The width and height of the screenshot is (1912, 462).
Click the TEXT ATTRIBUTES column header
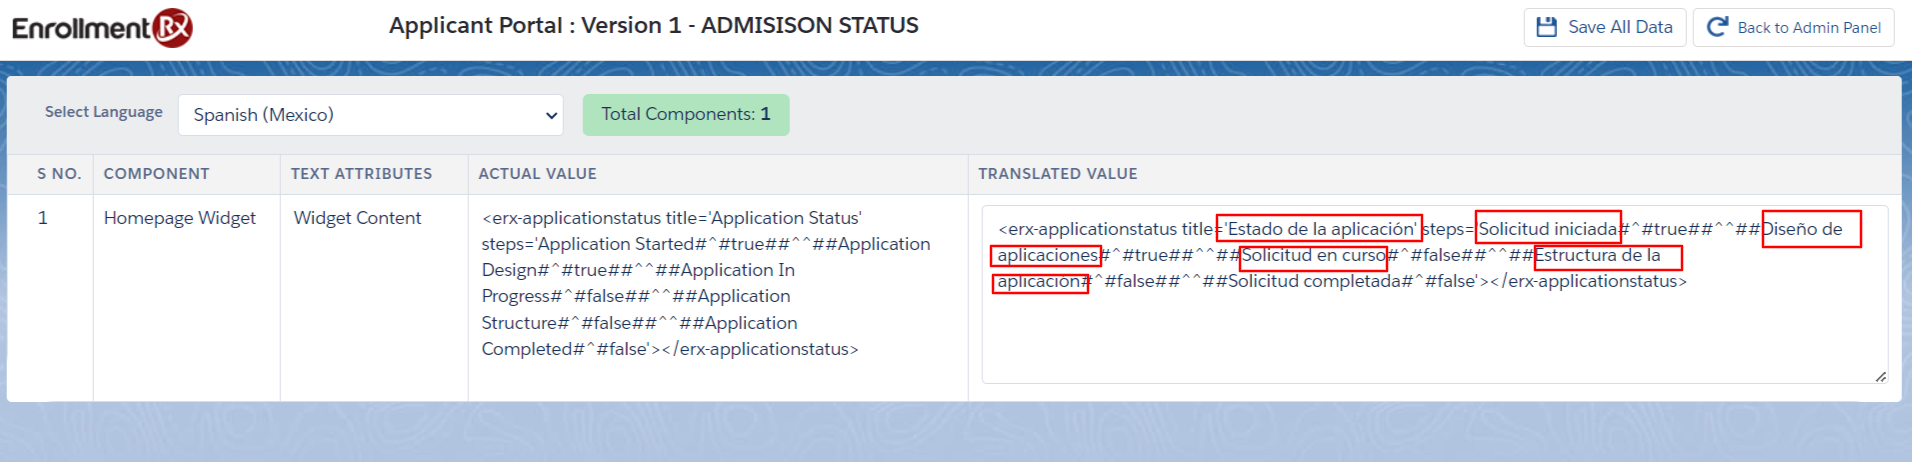point(362,174)
